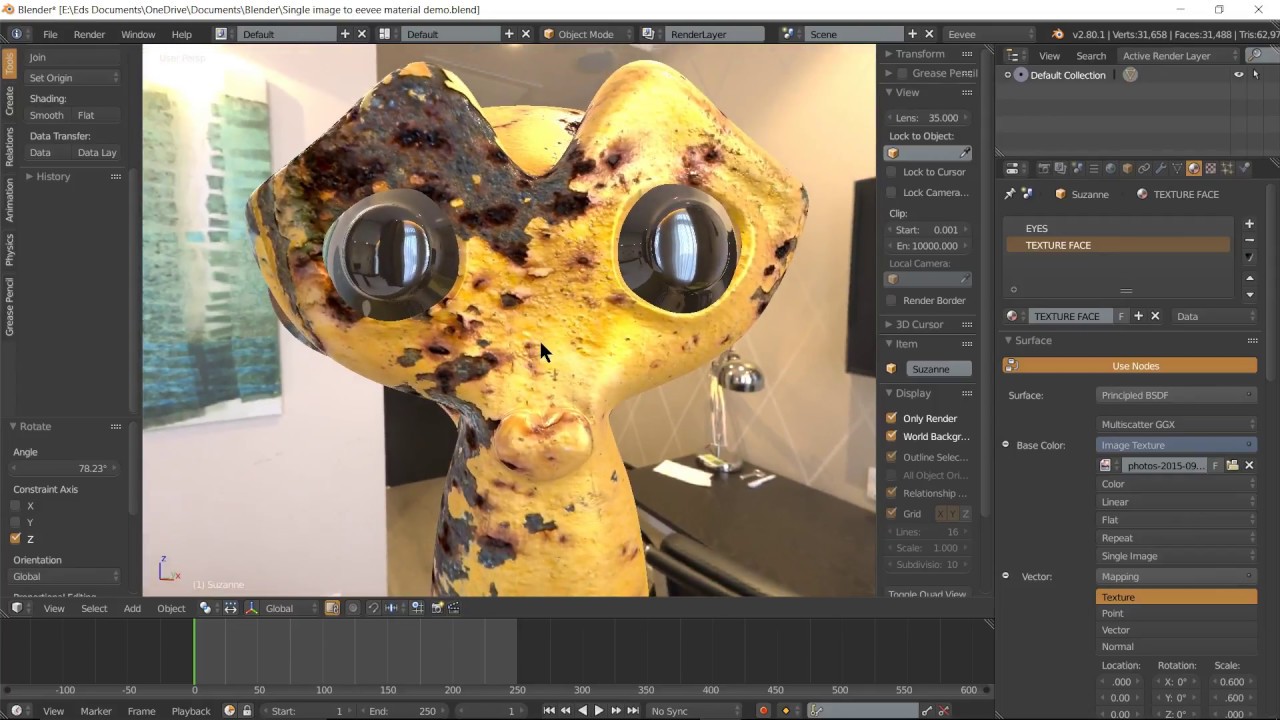
Task: Open the Modifiers wrench tab icon
Action: [x=1161, y=168]
